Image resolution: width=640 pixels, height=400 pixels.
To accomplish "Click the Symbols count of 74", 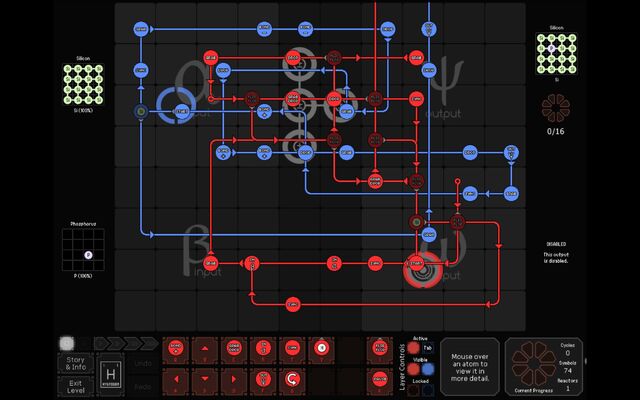I will [567, 371].
